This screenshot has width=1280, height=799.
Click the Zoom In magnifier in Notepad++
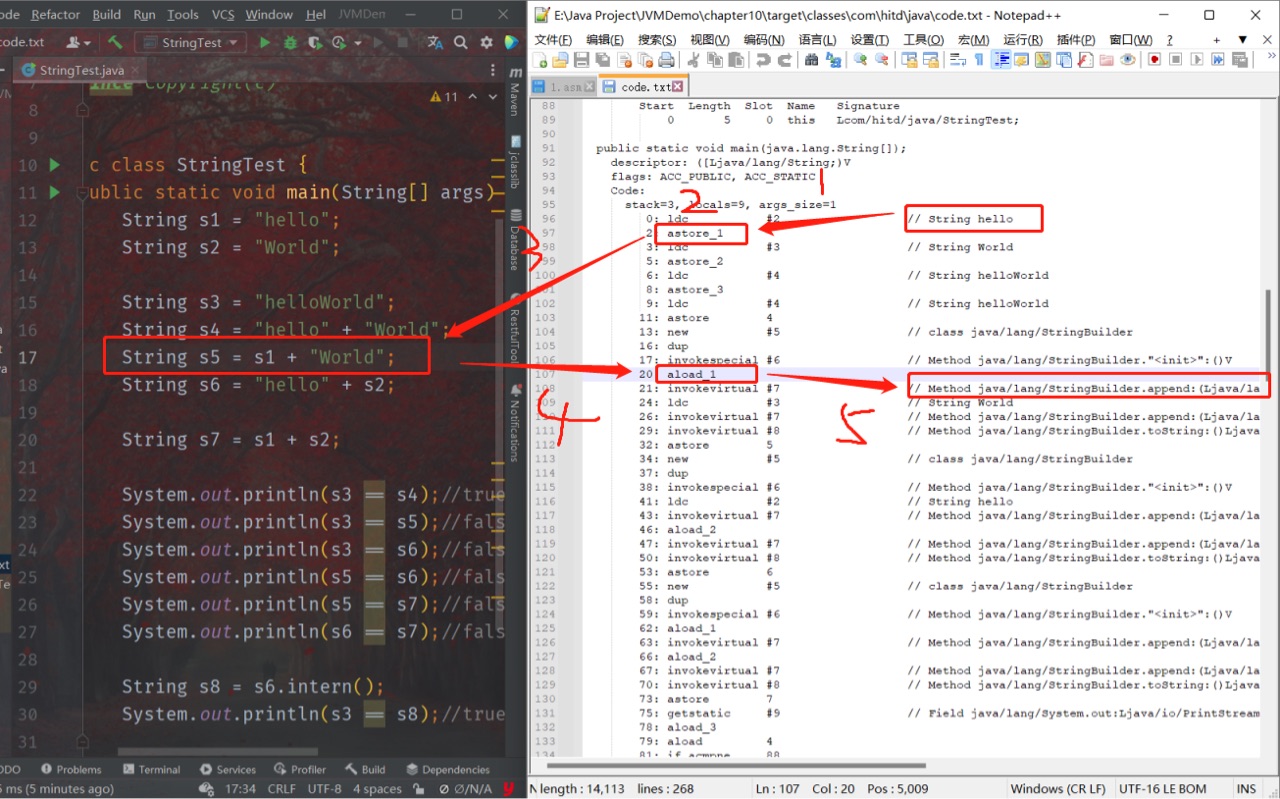(x=860, y=60)
